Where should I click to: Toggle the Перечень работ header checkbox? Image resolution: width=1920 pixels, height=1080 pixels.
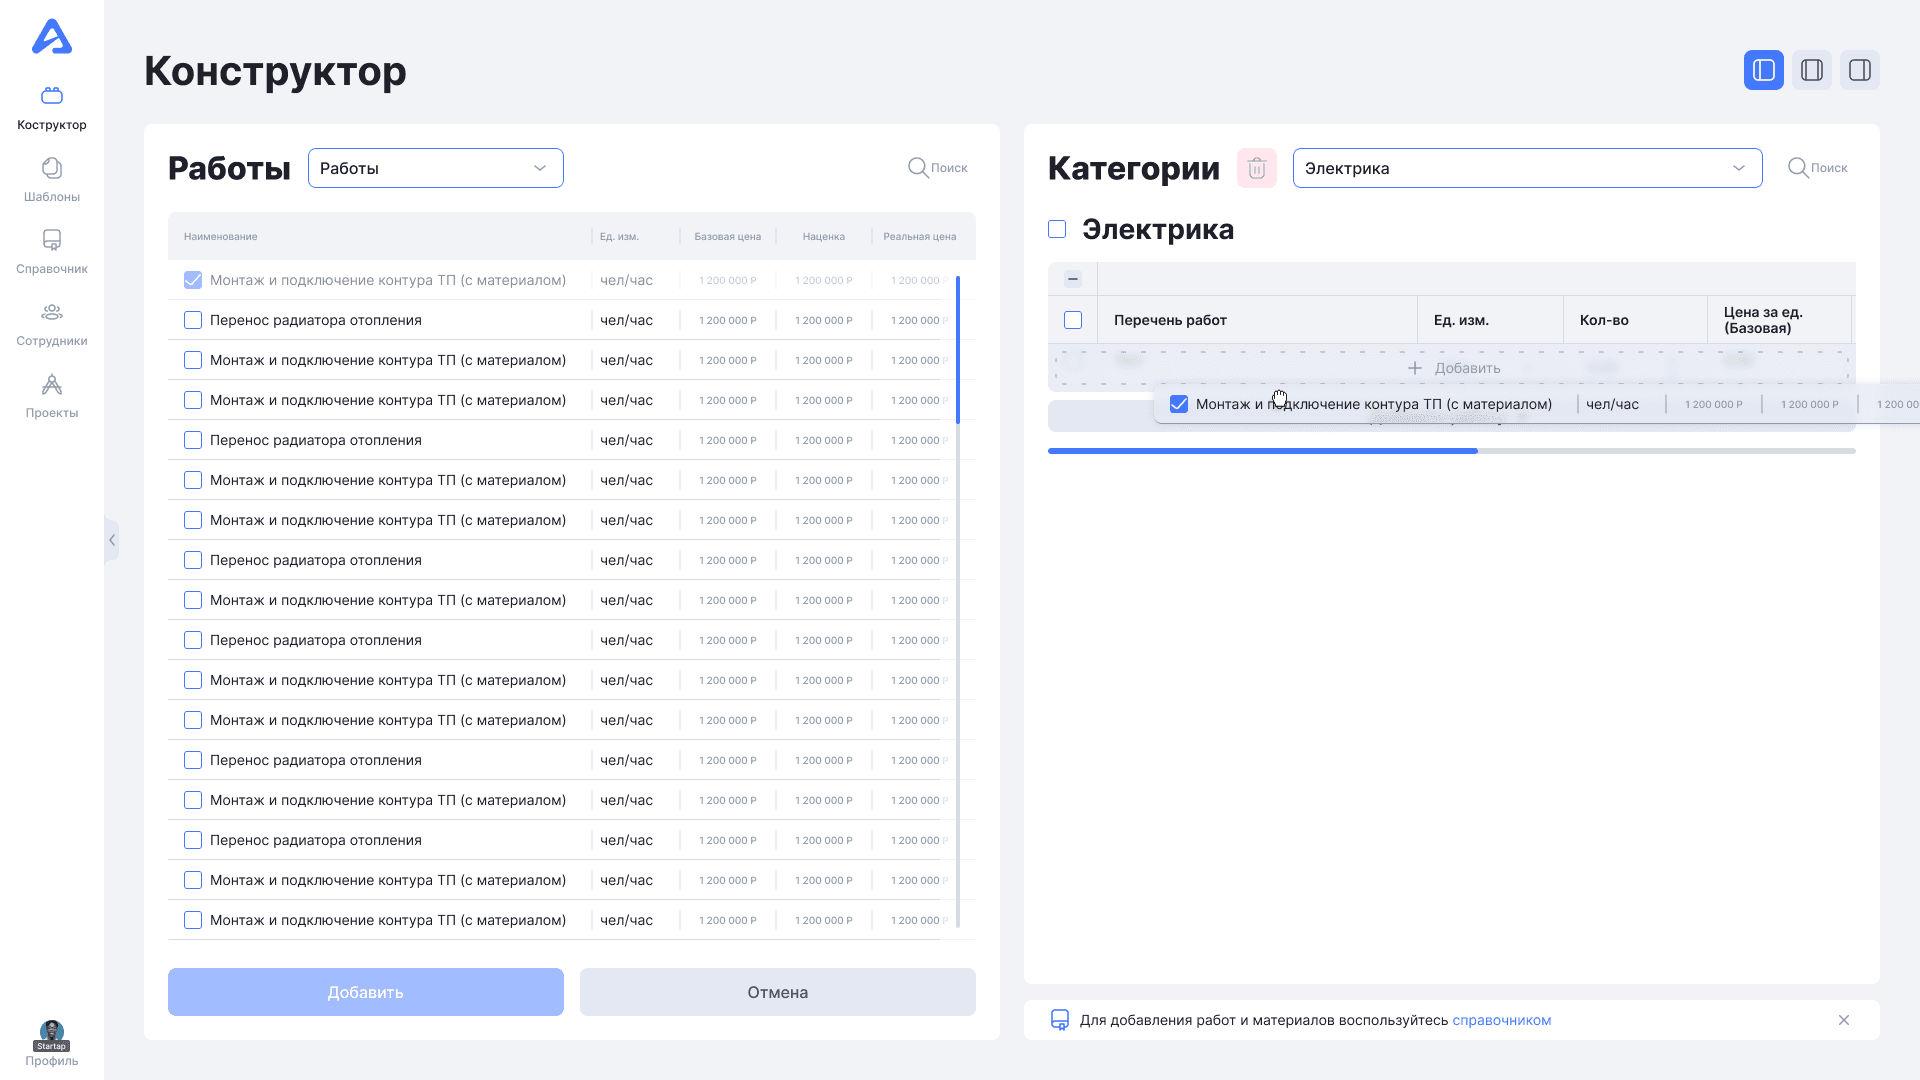(x=1073, y=320)
